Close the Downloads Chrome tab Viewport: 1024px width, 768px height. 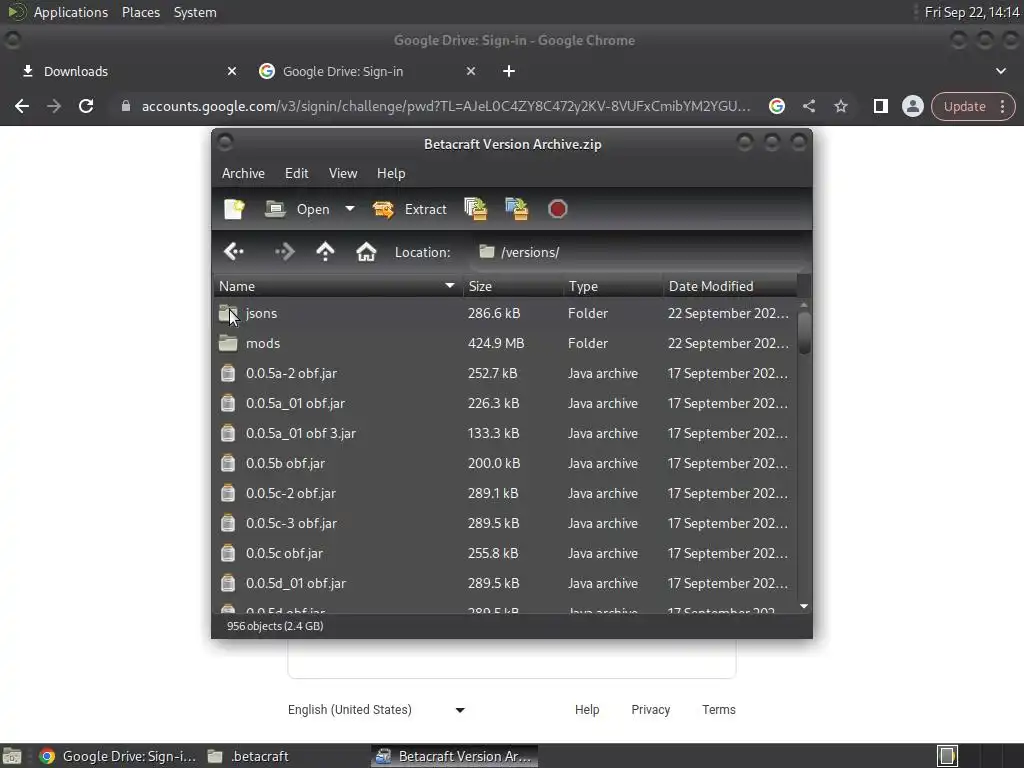tap(232, 71)
